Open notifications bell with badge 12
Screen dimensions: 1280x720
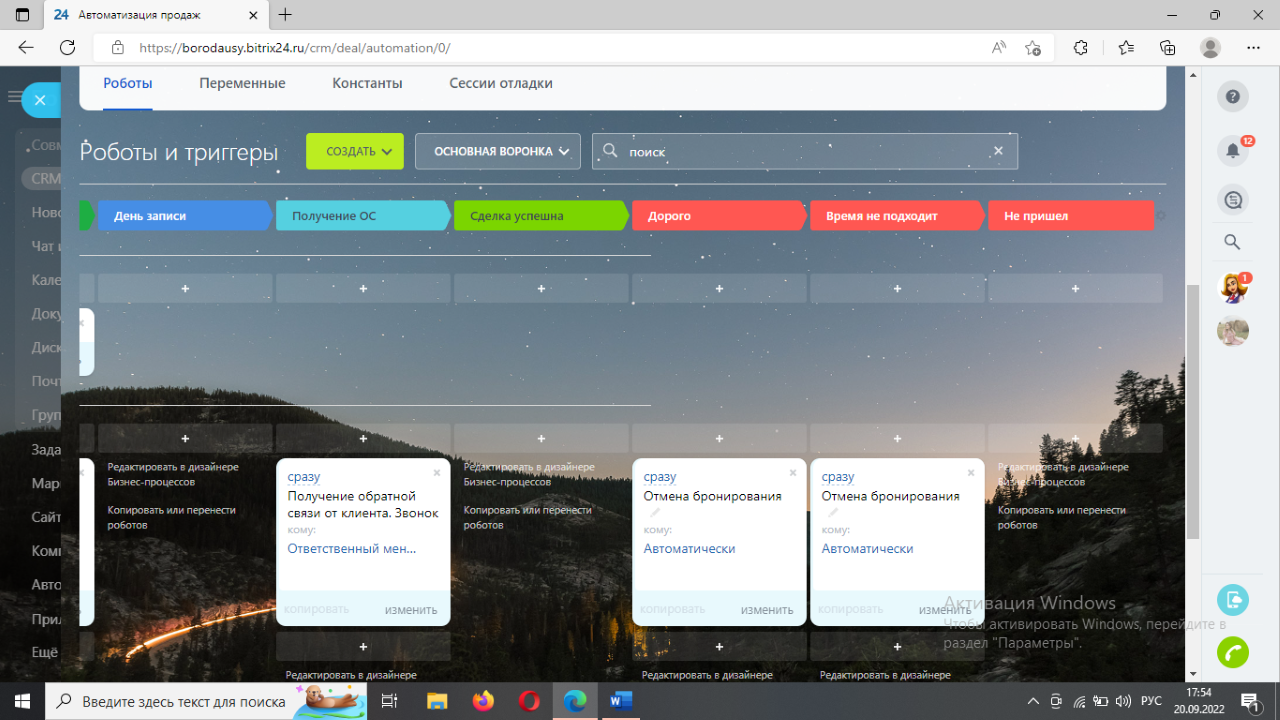pos(1233,151)
